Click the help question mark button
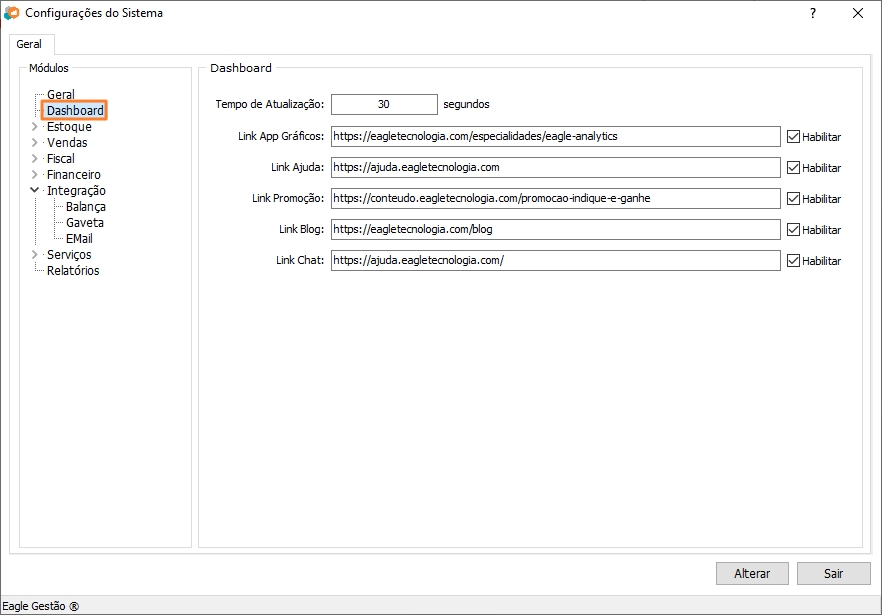Screen dimensions: 882x615 coord(812,14)
